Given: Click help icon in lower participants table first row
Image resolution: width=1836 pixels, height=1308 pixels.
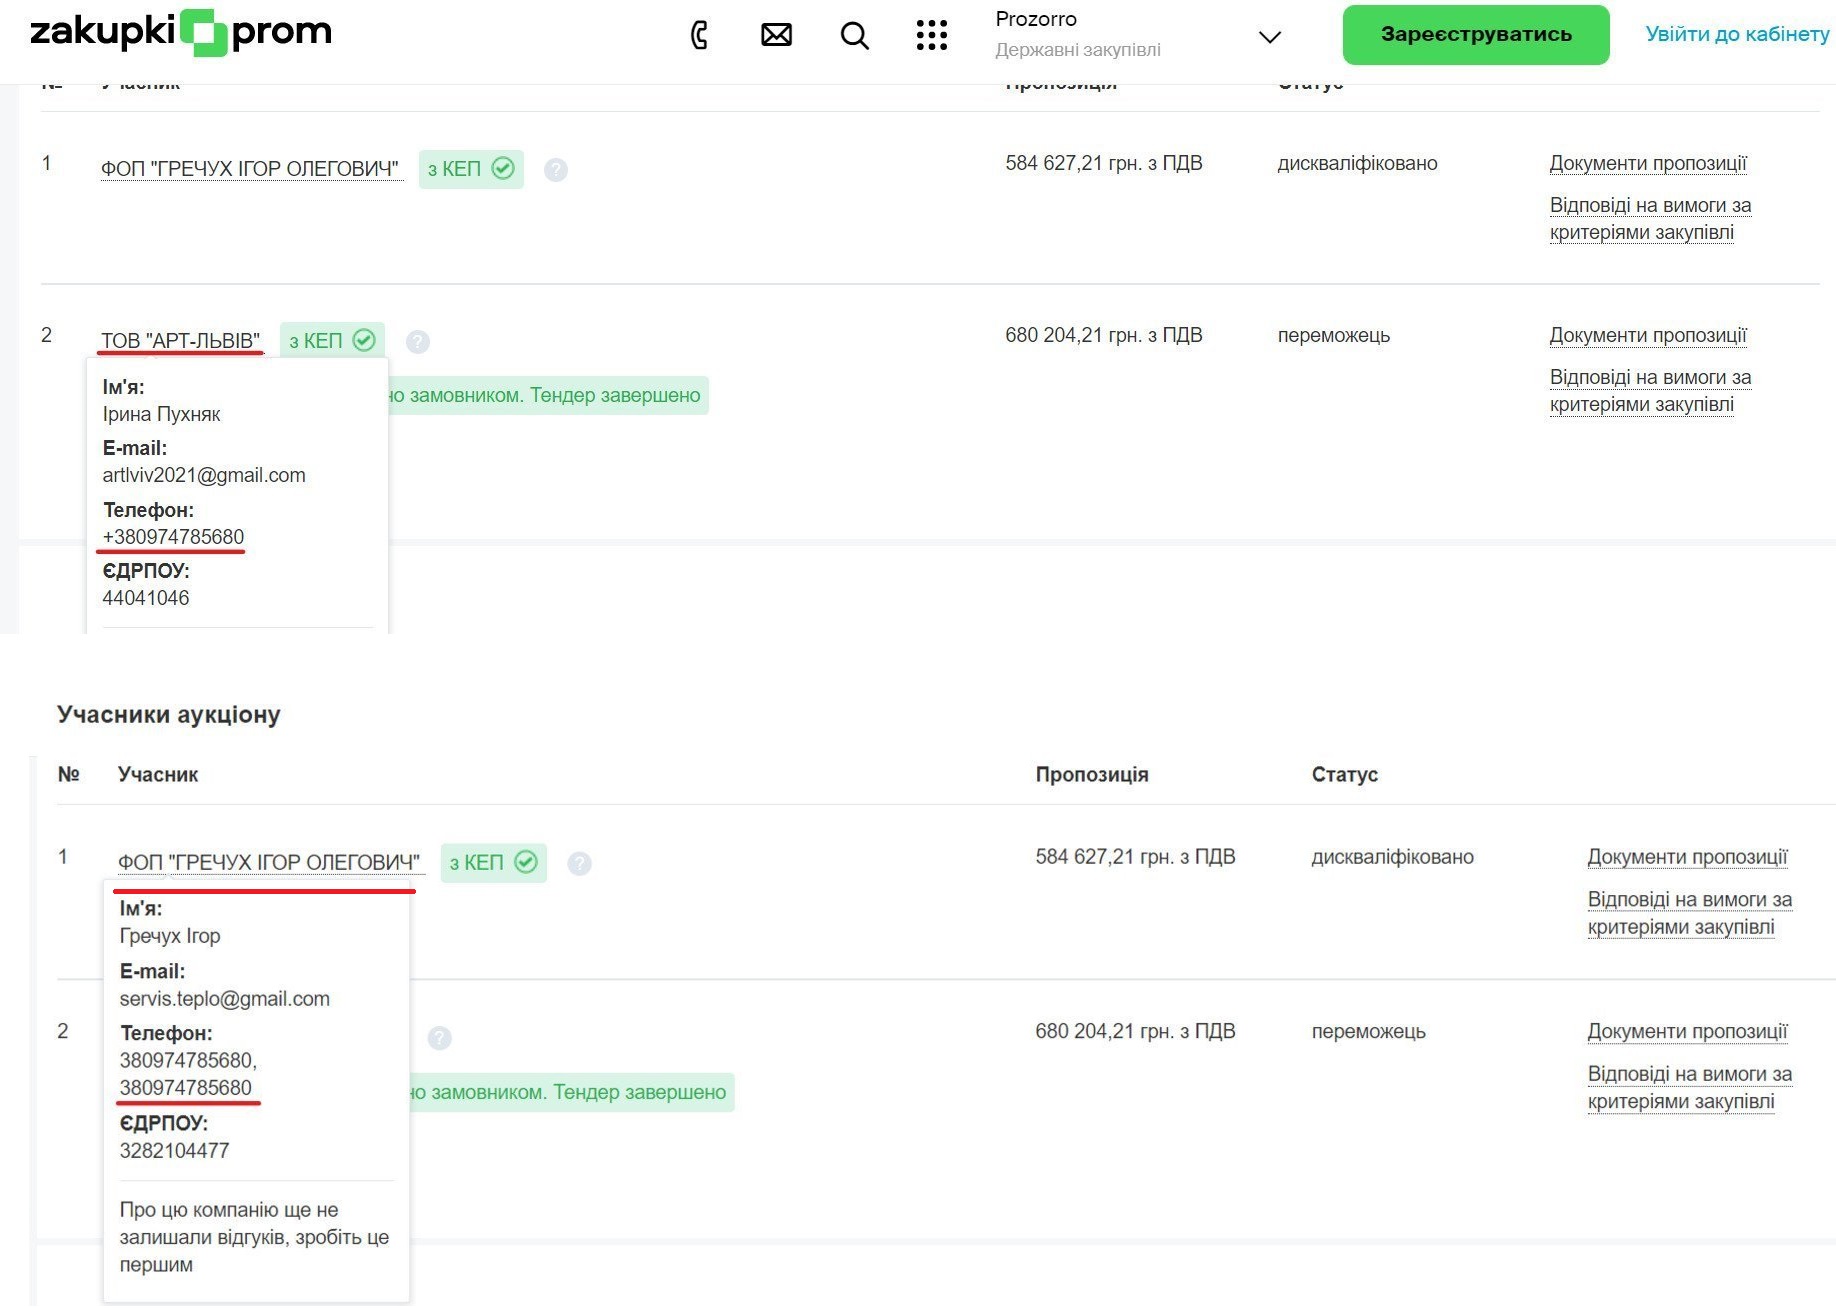Looking at the screenshot, I should [579, 863].
